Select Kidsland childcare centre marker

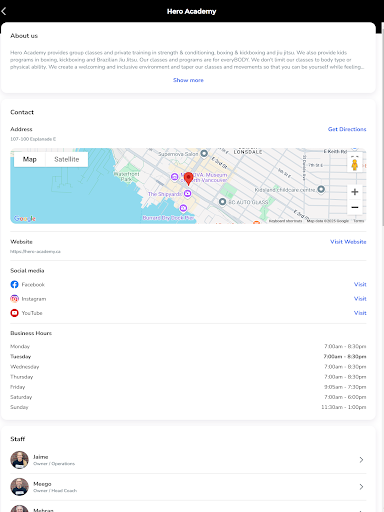coord(321,189)
